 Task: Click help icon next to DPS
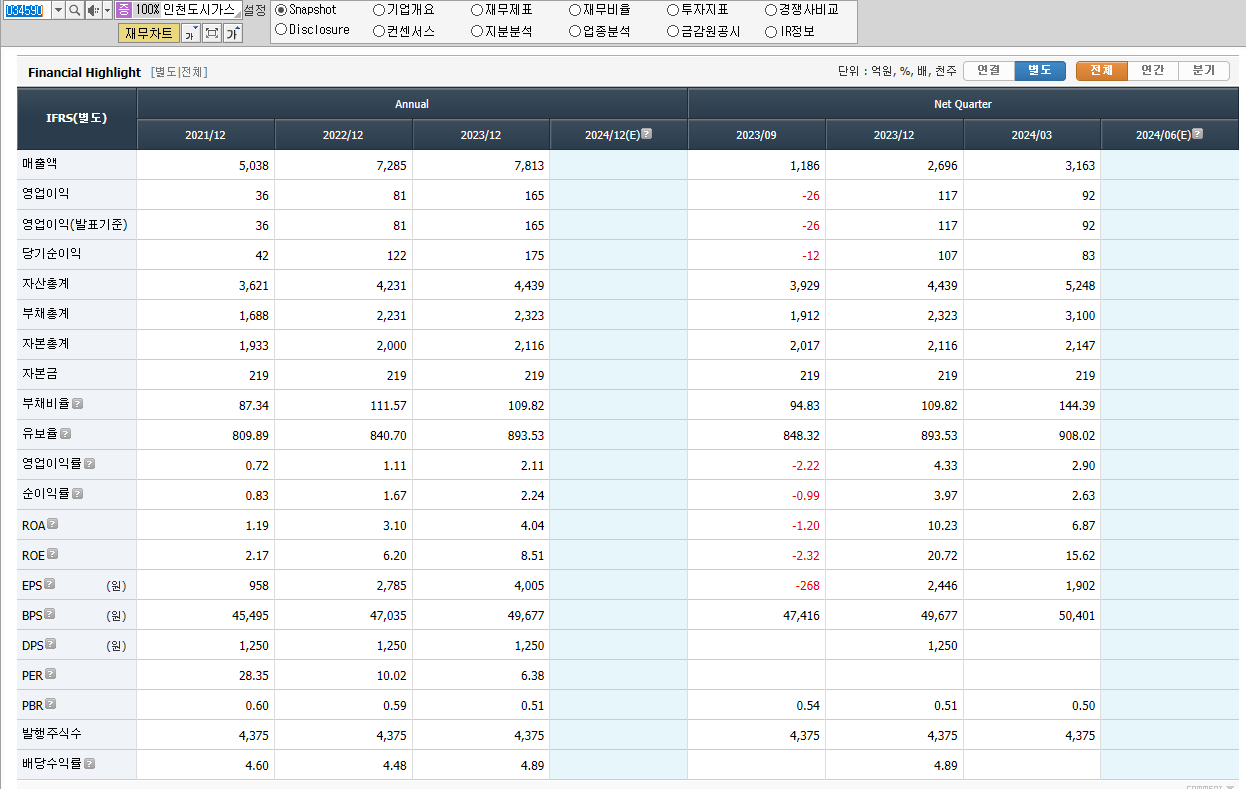[x=51, y=644]
